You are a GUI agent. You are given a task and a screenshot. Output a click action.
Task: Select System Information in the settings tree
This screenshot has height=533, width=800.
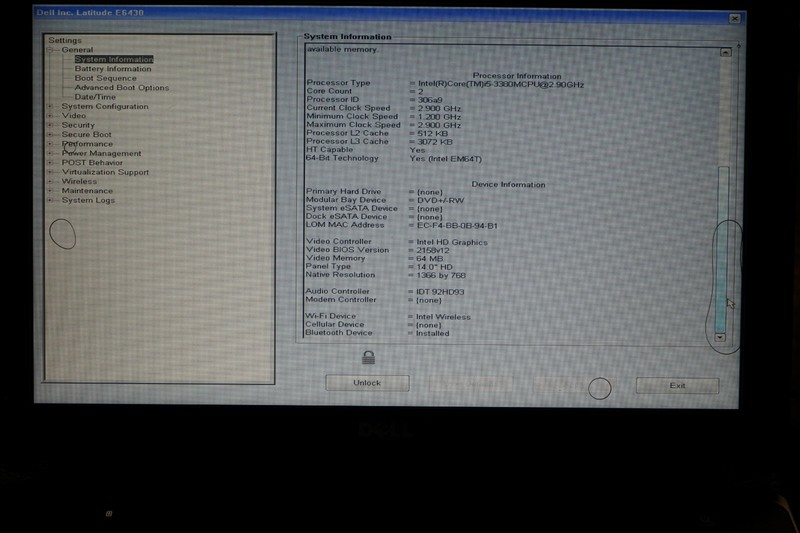pyautogui.click(x=114, y=59)
